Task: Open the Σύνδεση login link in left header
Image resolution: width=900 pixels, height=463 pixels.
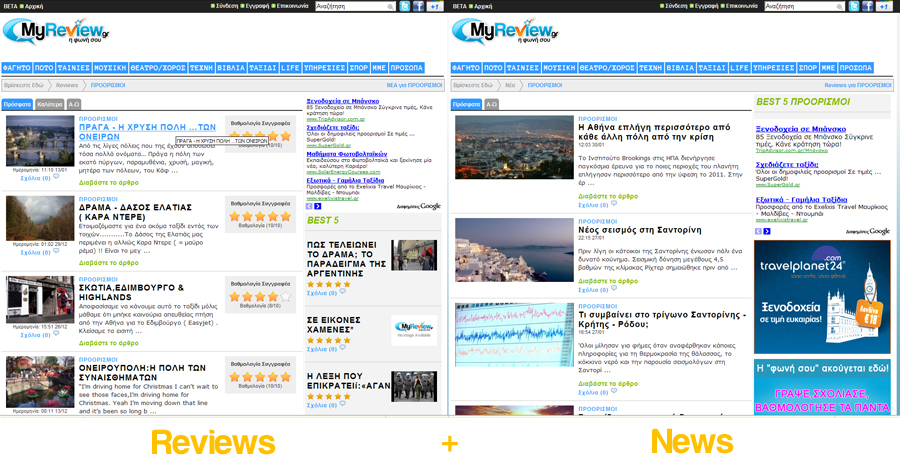Action: [228, 6]
